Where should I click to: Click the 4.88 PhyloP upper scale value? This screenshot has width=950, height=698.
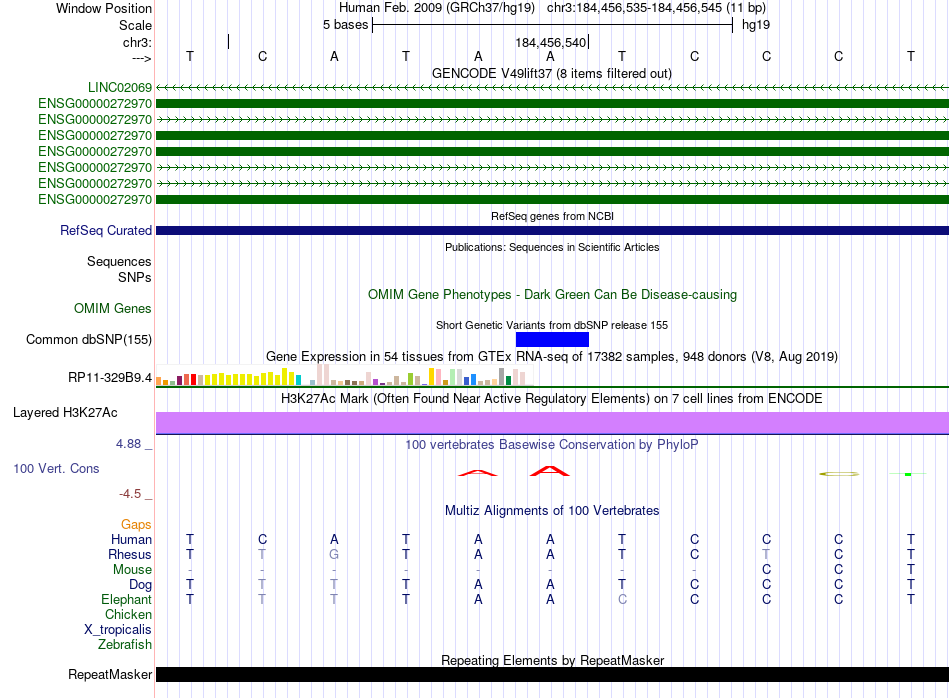128,444
